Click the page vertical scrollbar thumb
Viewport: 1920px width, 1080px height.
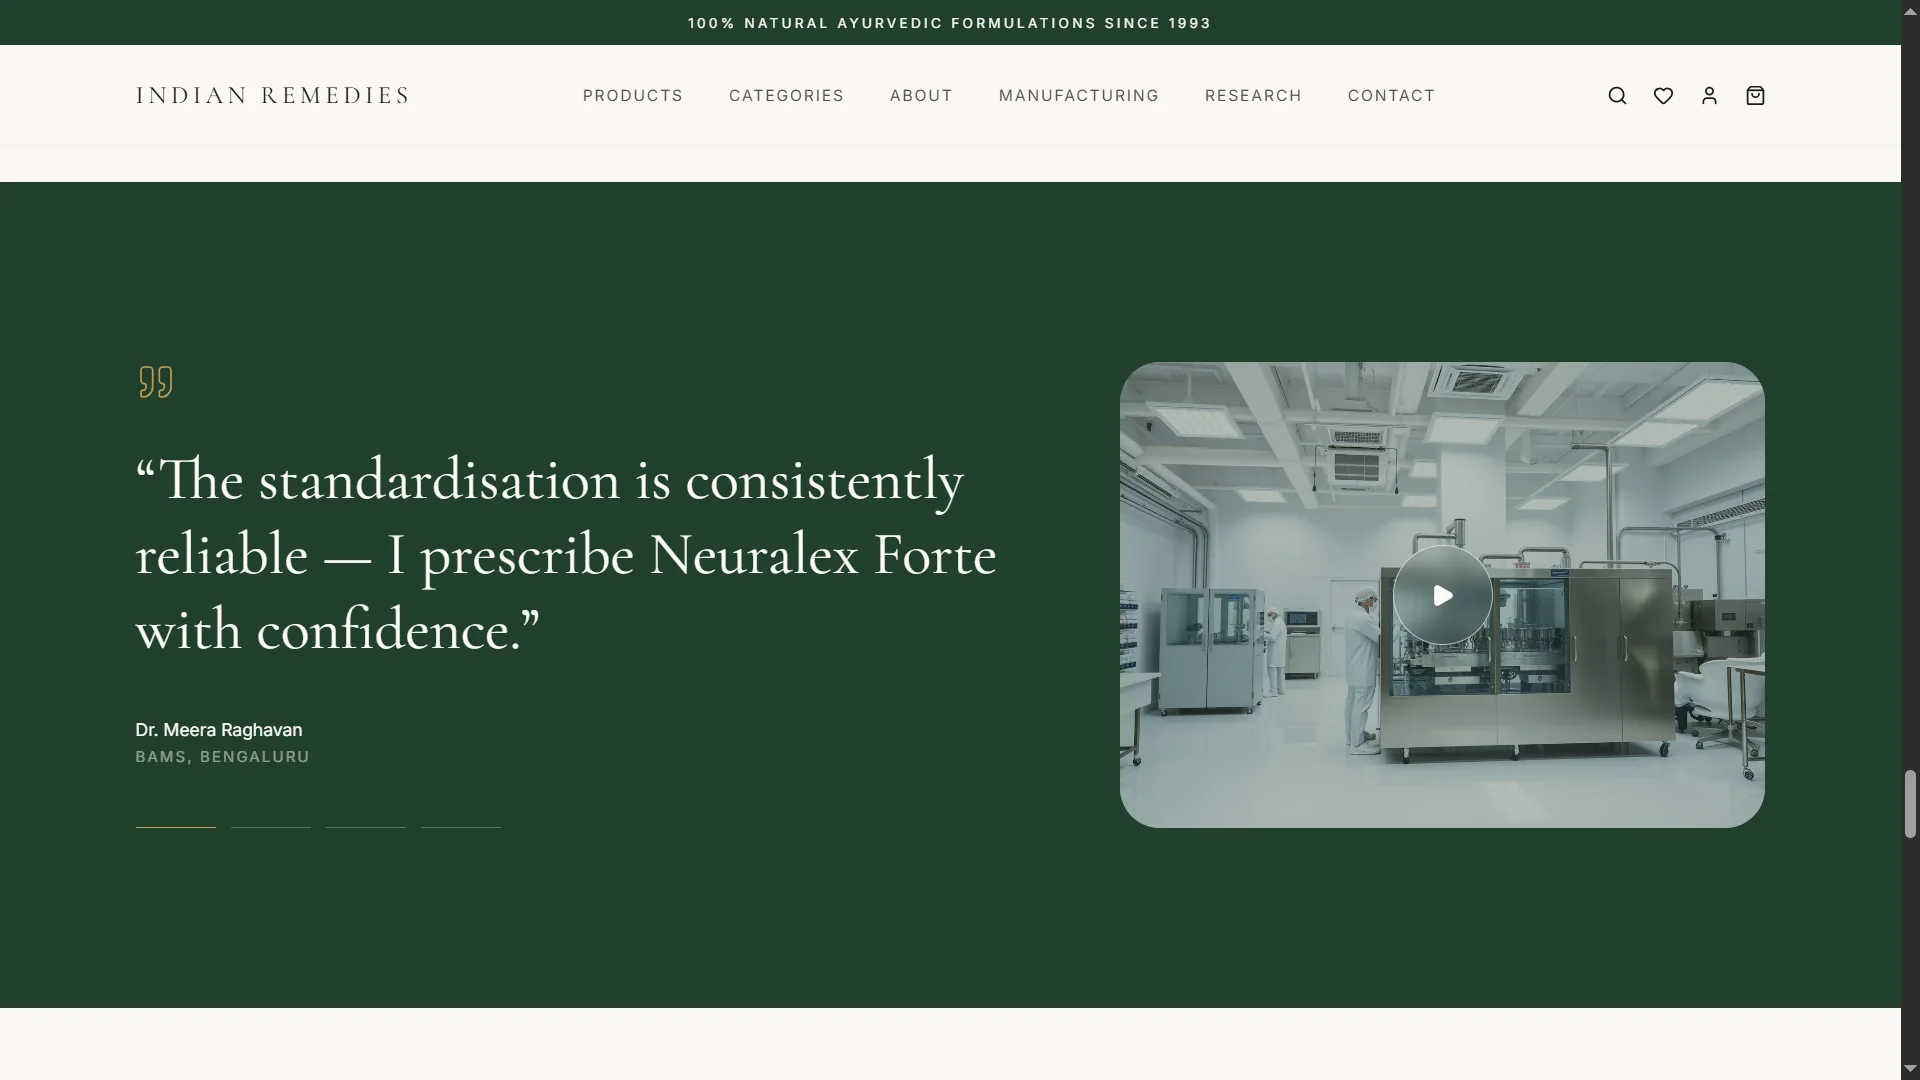click(1910, 804)
